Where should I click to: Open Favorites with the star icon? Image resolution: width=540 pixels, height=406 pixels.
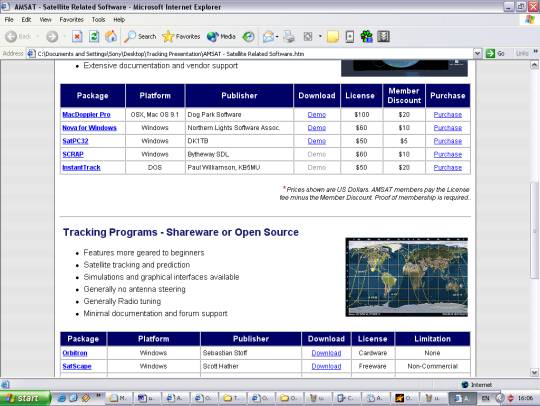pos(181,37)
